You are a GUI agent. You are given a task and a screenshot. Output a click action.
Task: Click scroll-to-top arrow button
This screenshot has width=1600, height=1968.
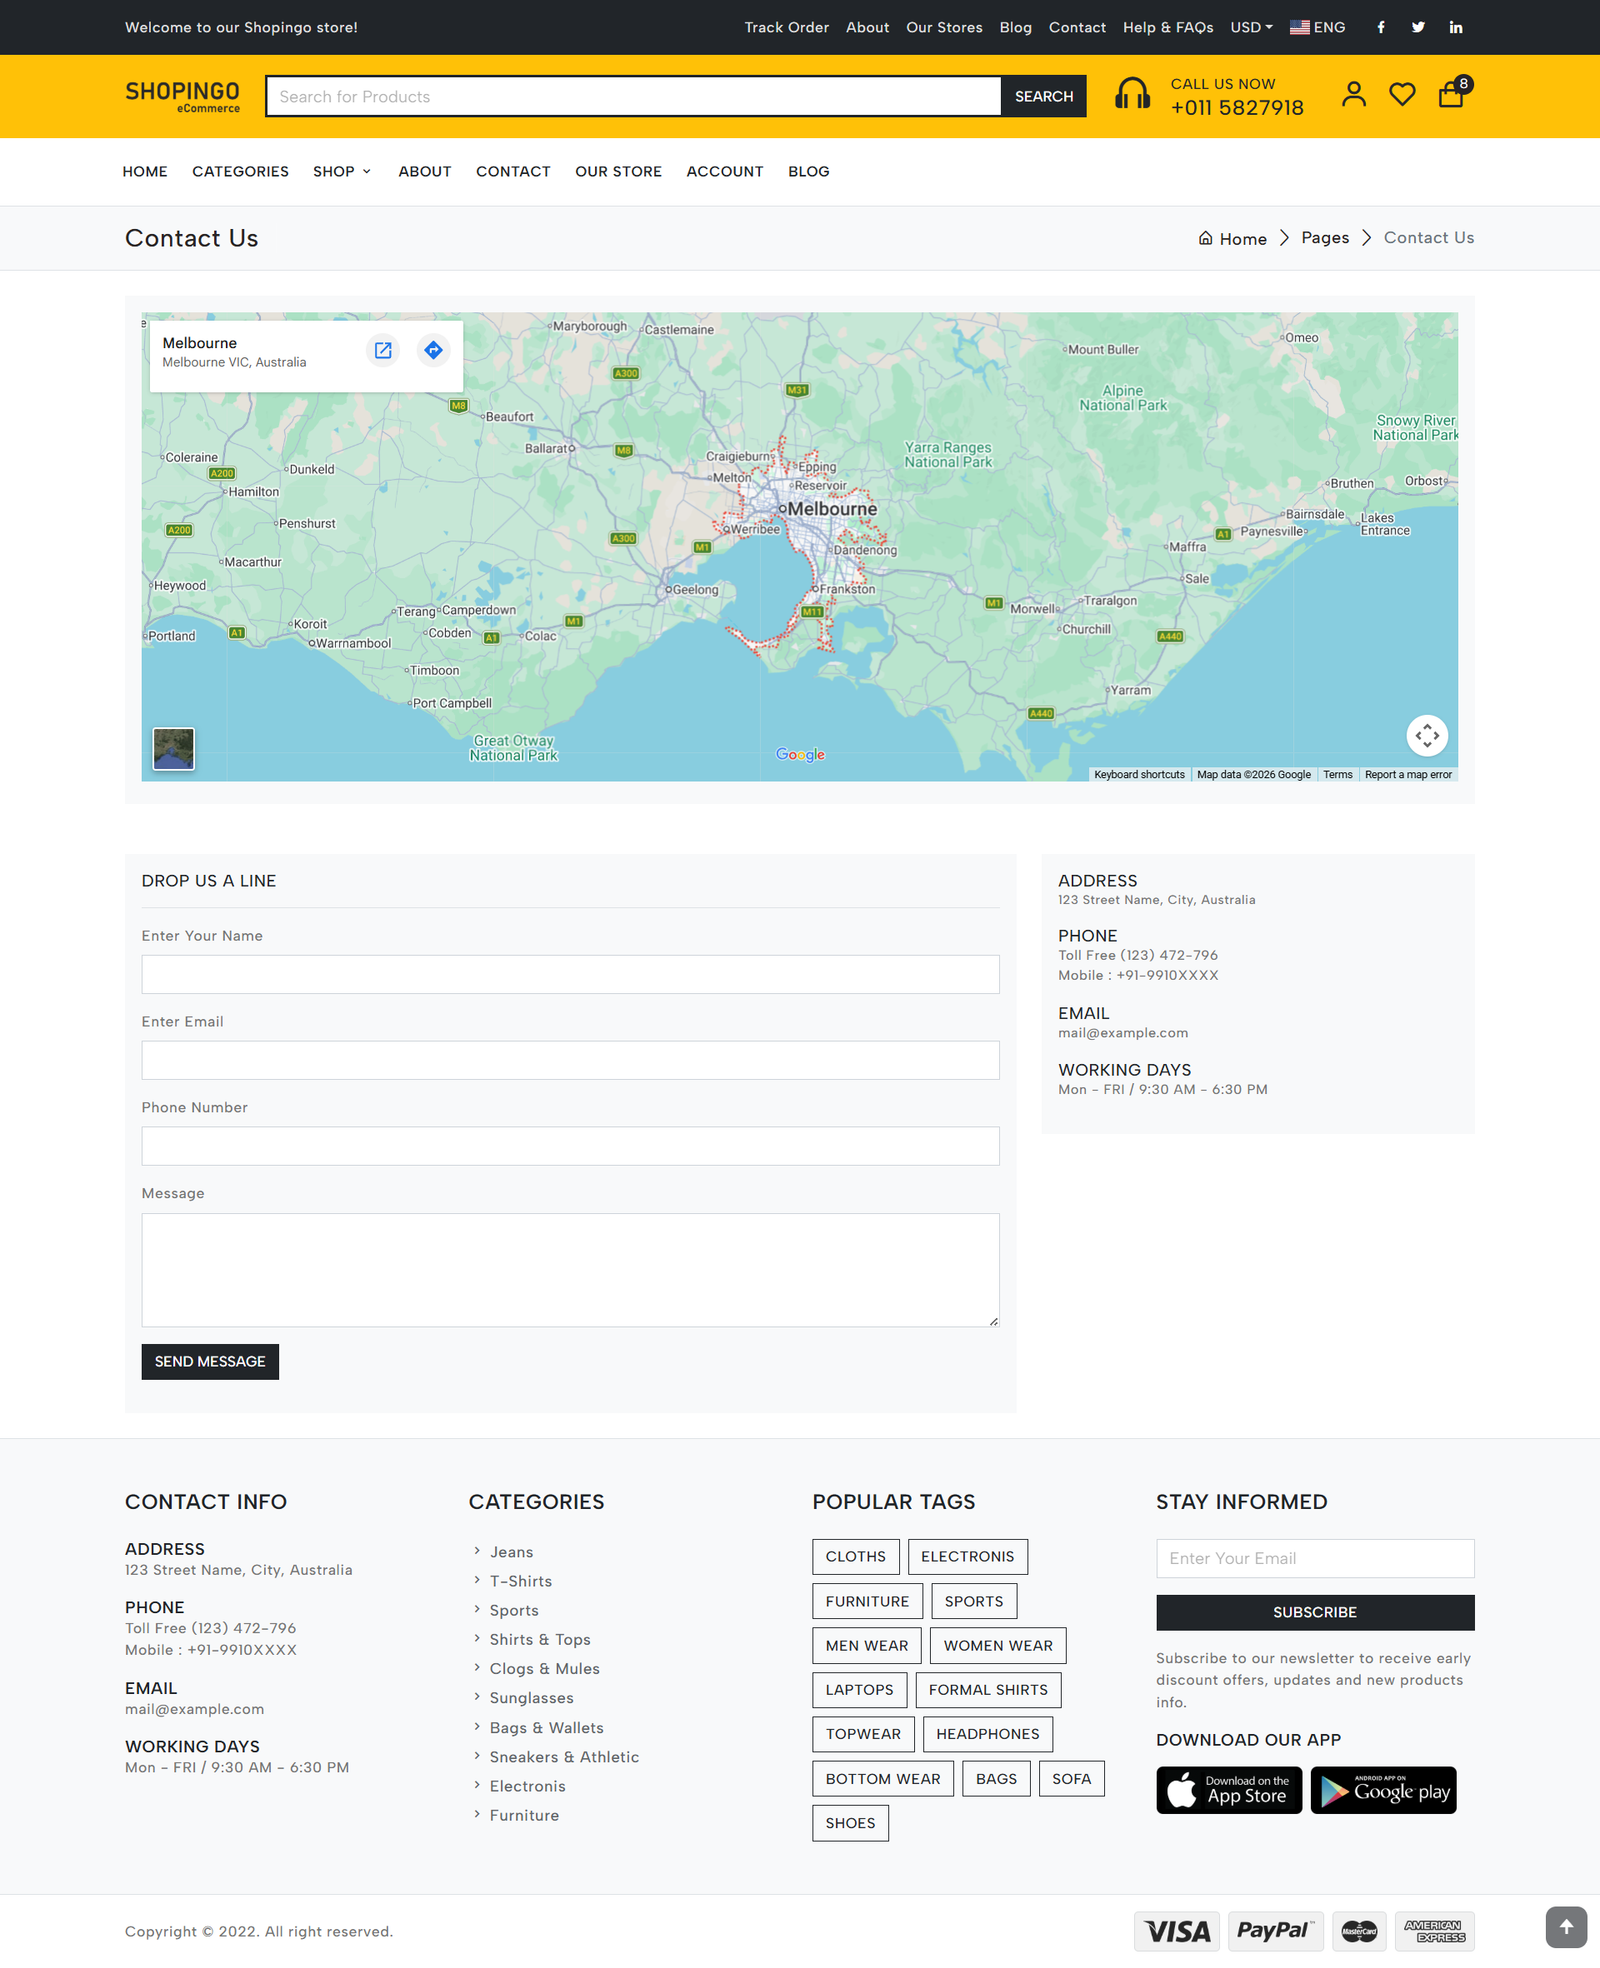pyautogui.click(x=1566, y=1927)
